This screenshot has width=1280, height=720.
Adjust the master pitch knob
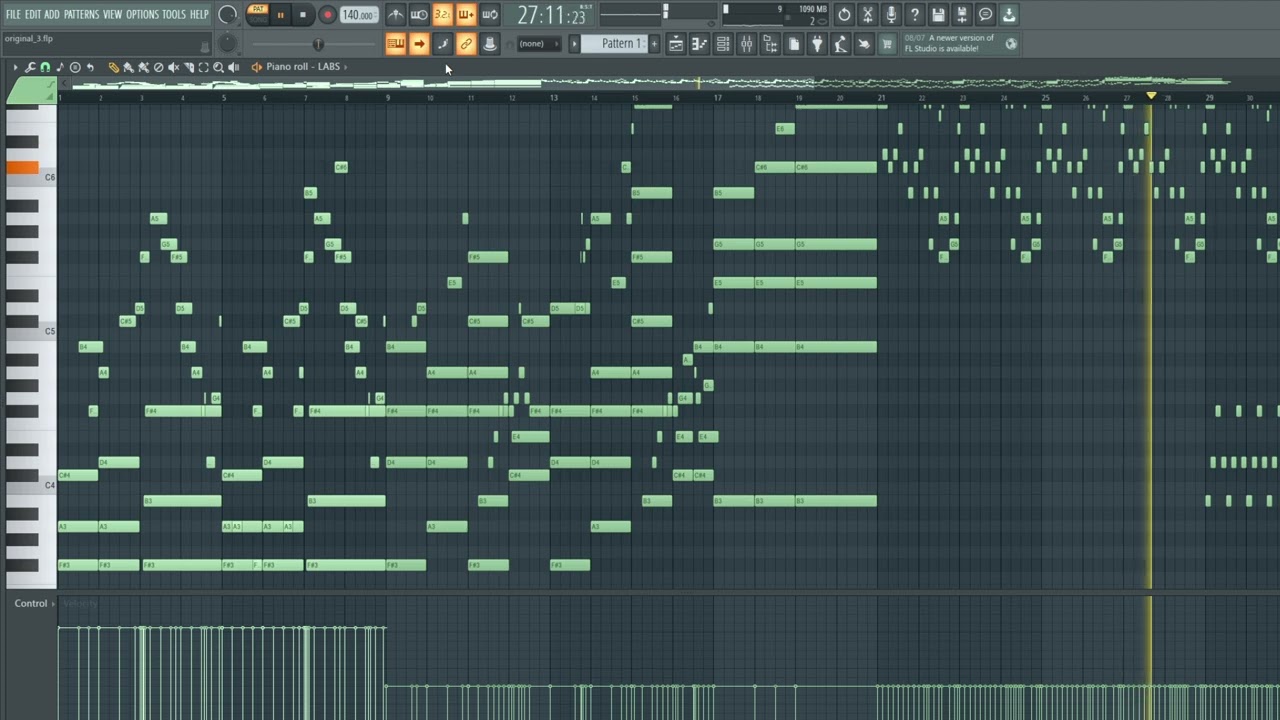click(x=228, y=43)
